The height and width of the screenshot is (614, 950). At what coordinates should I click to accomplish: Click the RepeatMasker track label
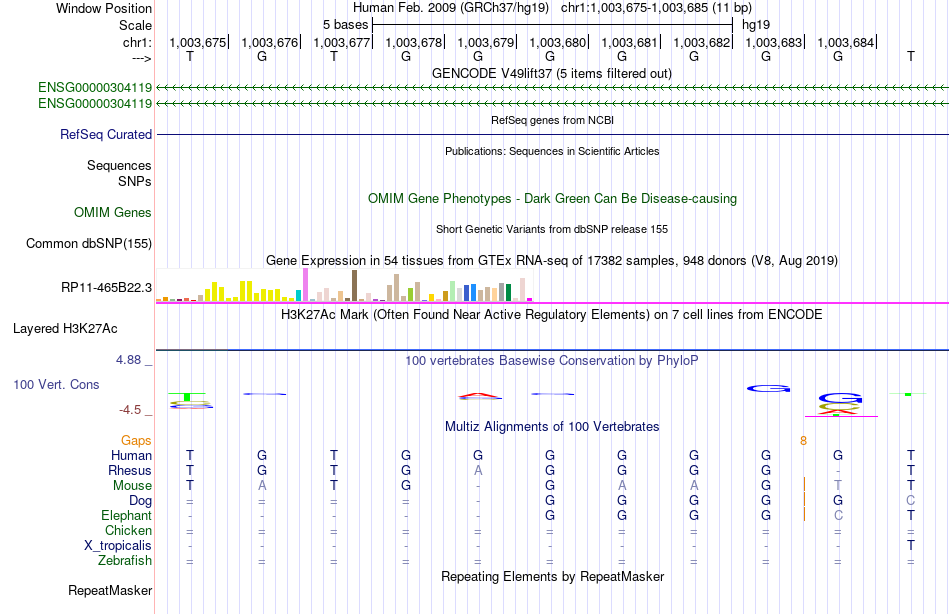coord(110,590)
